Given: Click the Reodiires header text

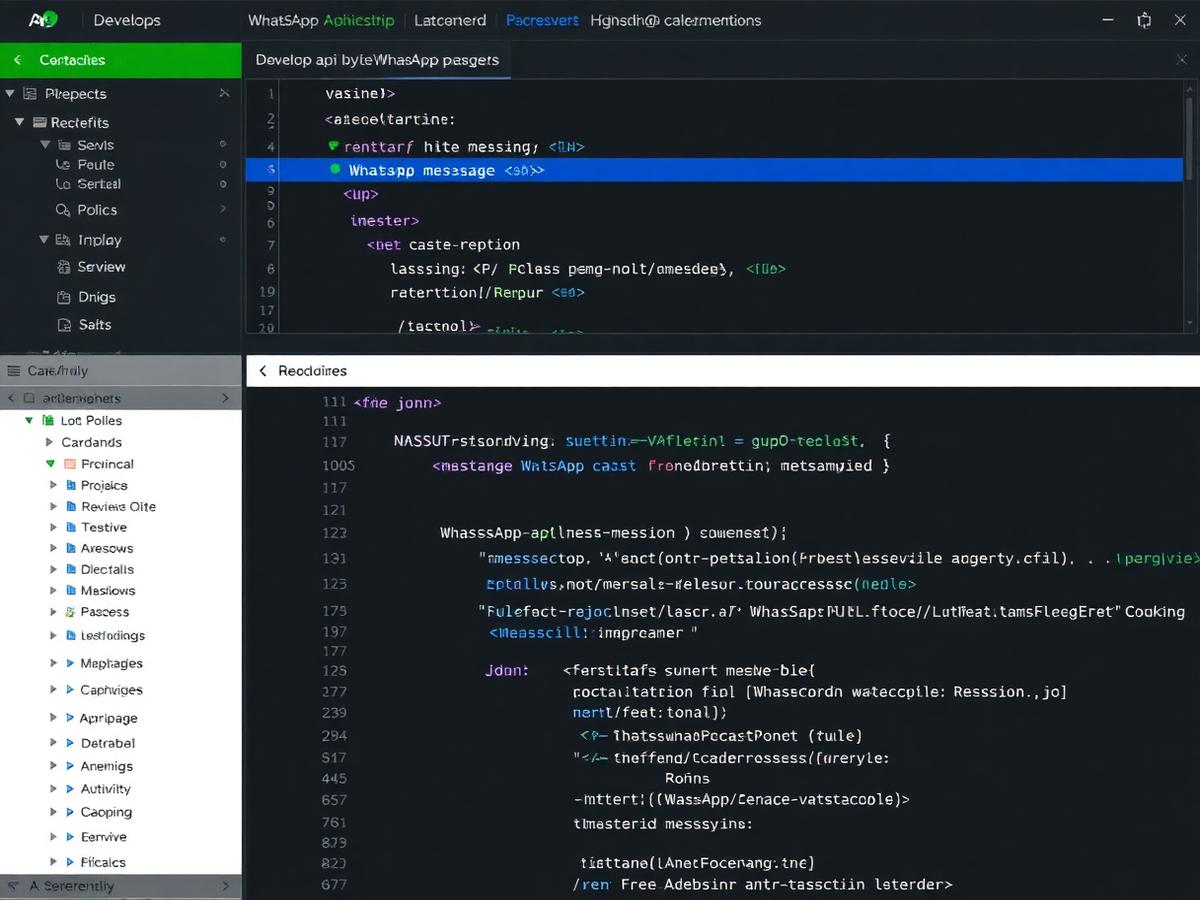Looking at the screenshot, I should [x=312, y=371].
